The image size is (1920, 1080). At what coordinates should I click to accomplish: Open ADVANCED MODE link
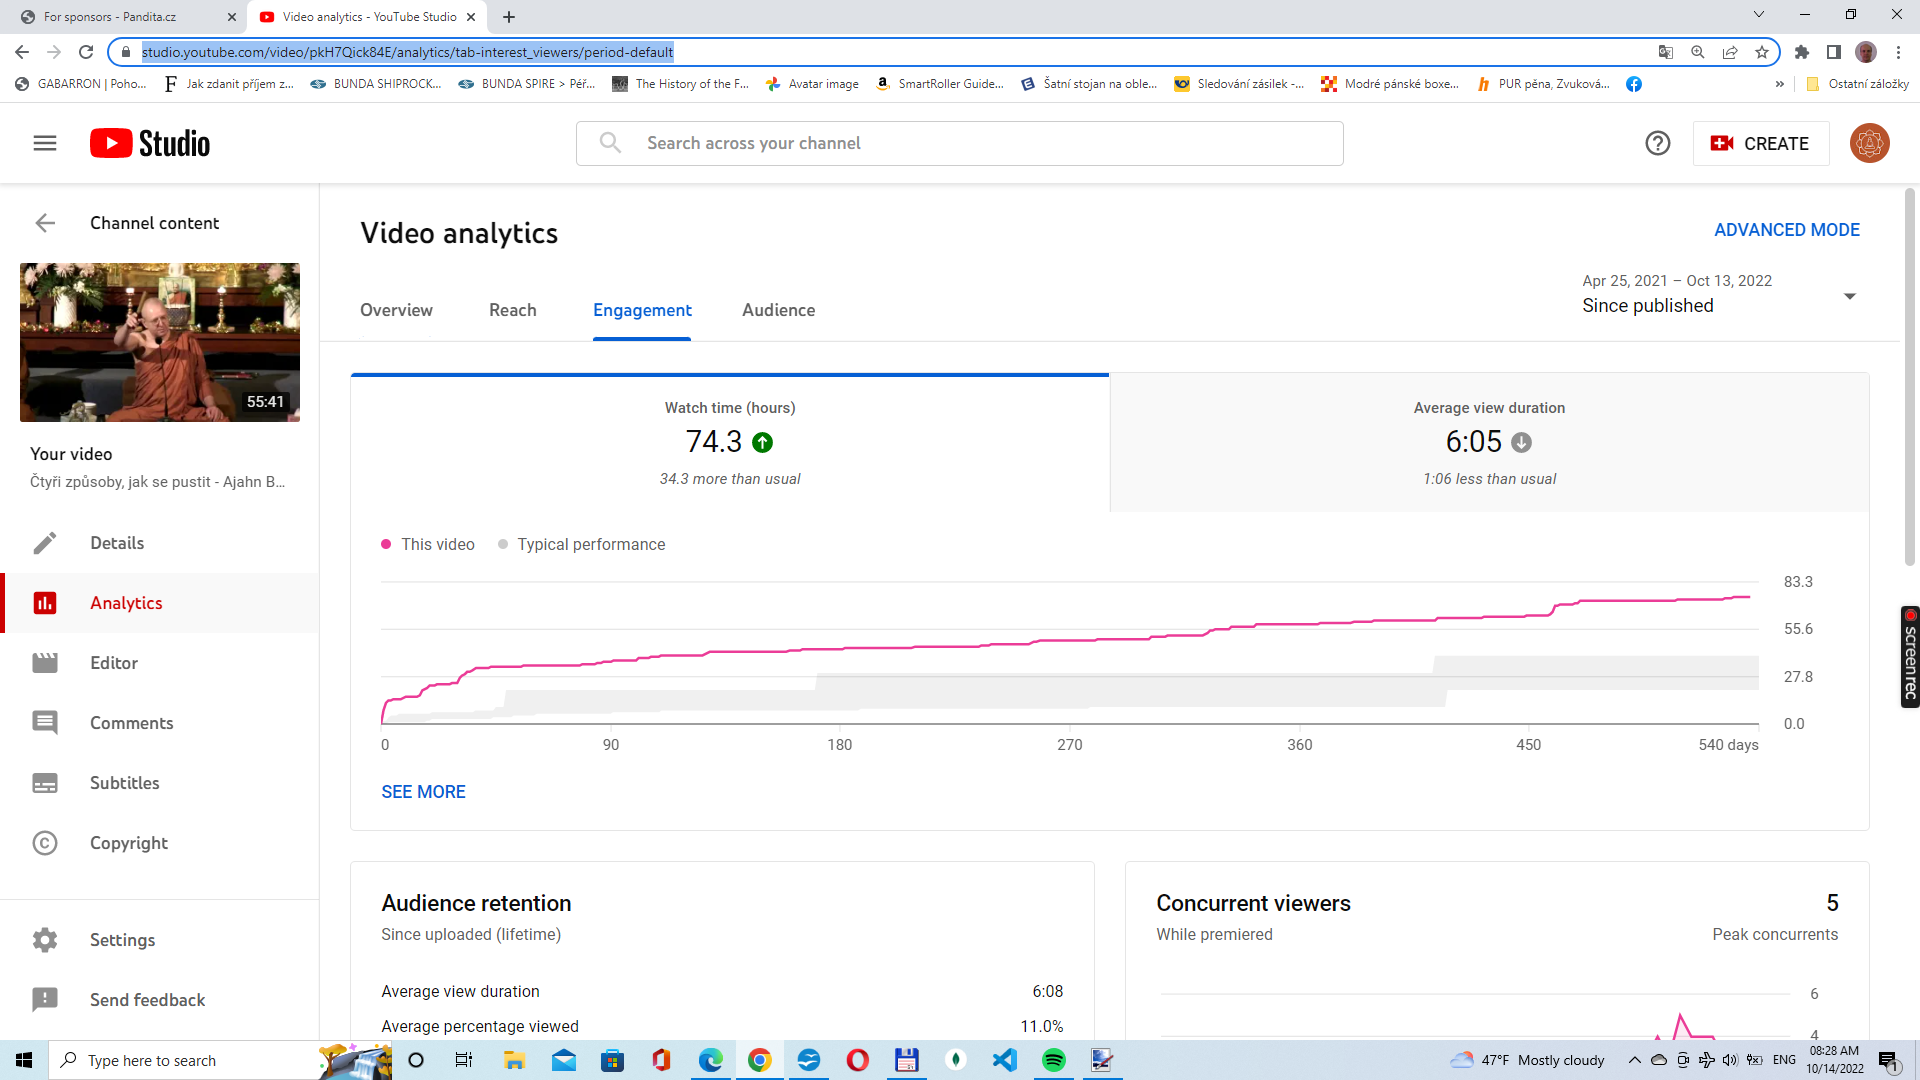(1786, 230)
